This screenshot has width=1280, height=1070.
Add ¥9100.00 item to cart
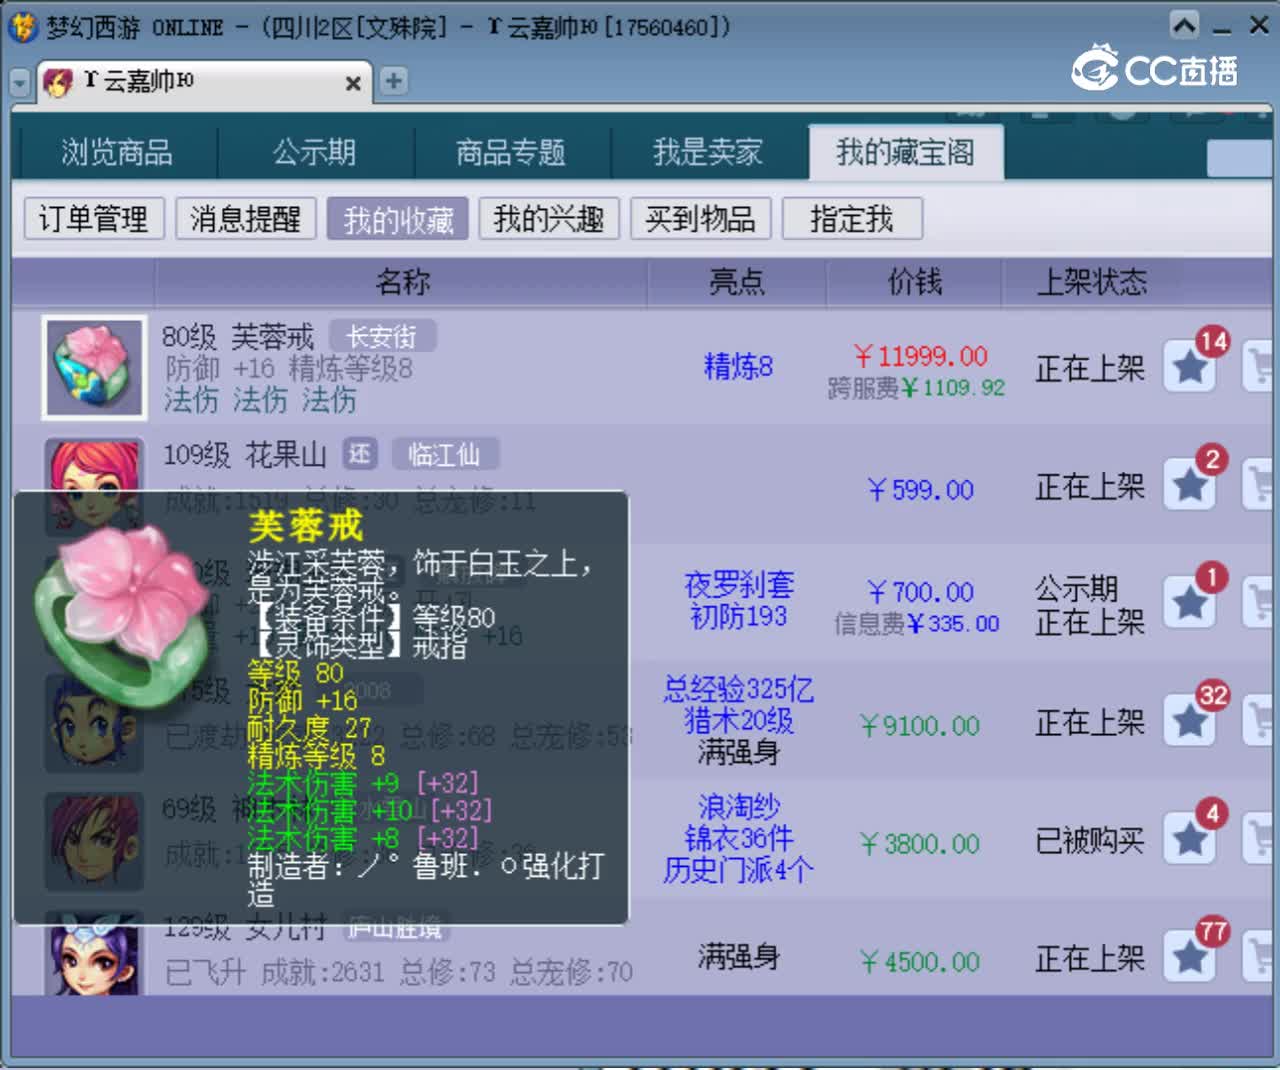pyautogui.click(x=1258, y=722)
